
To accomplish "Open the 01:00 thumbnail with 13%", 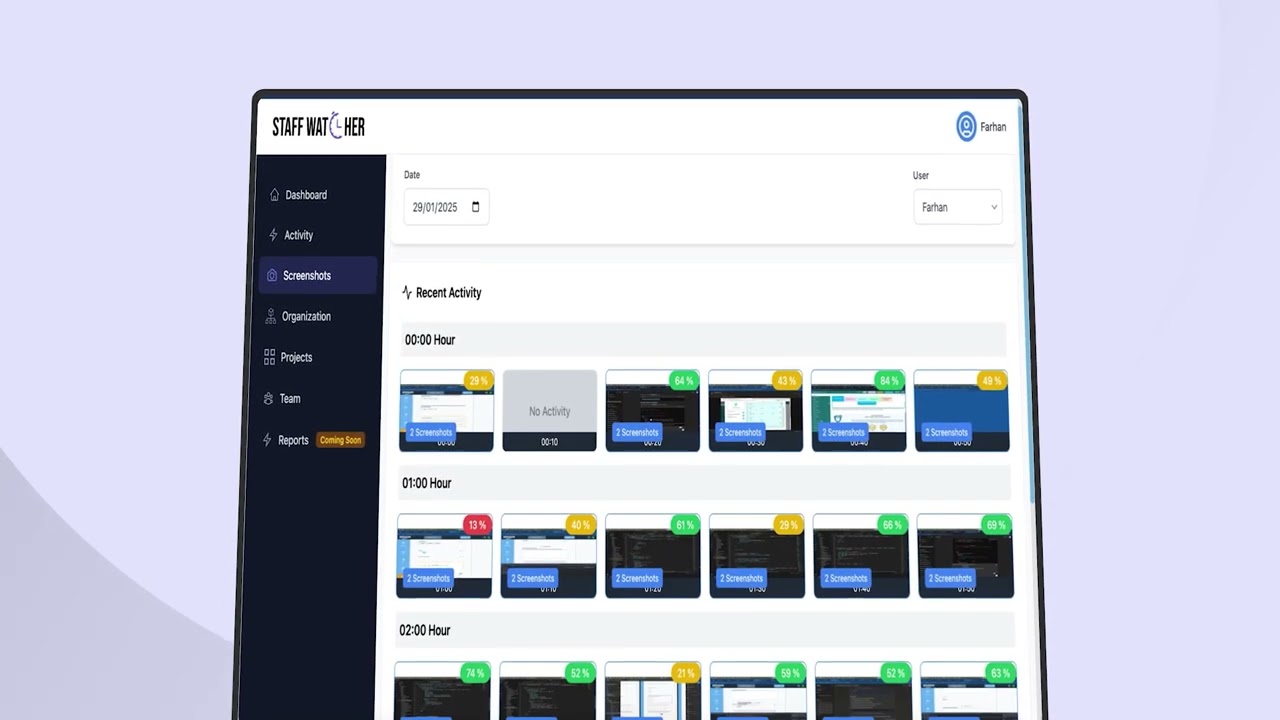I will tap(444, 556).
